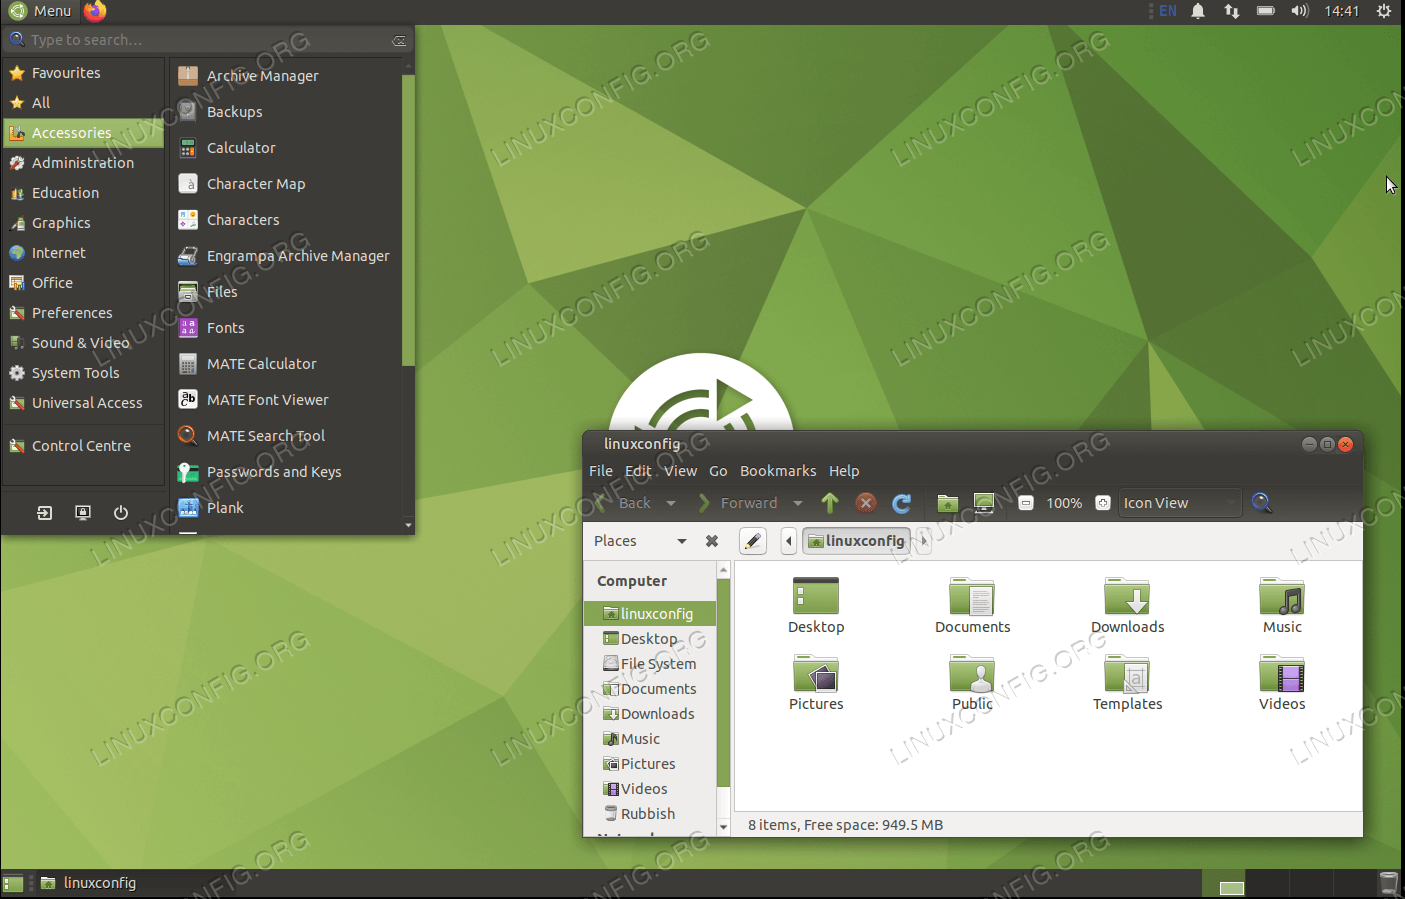
Task: Open File System in Places sidebar
Action: tap(650, 664)
